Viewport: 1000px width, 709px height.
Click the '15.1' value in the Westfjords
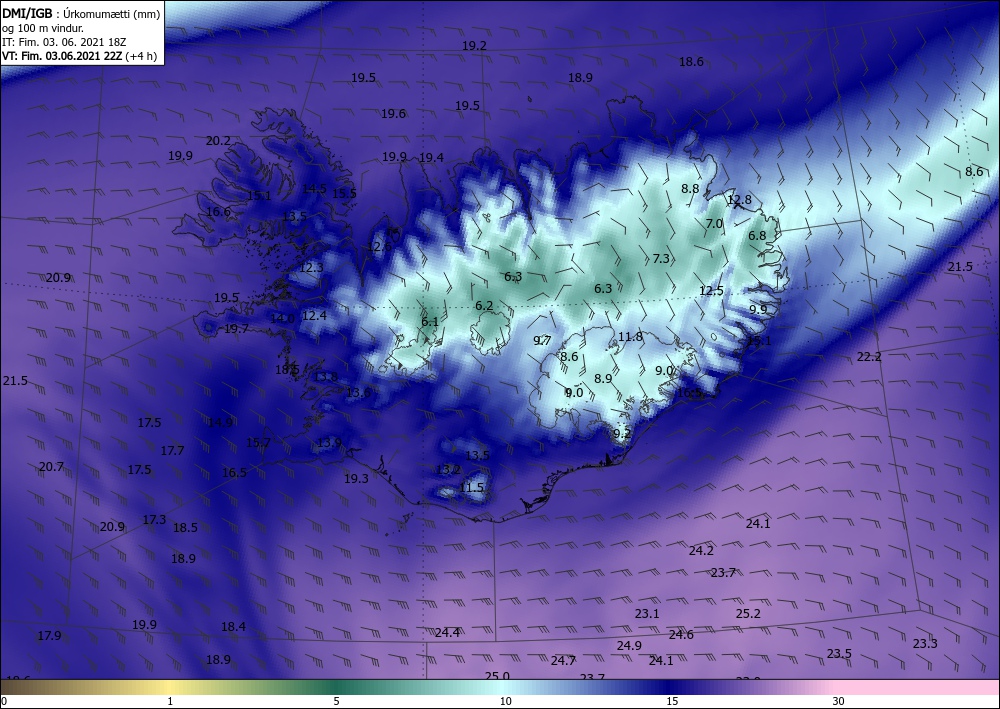(259, 195)
